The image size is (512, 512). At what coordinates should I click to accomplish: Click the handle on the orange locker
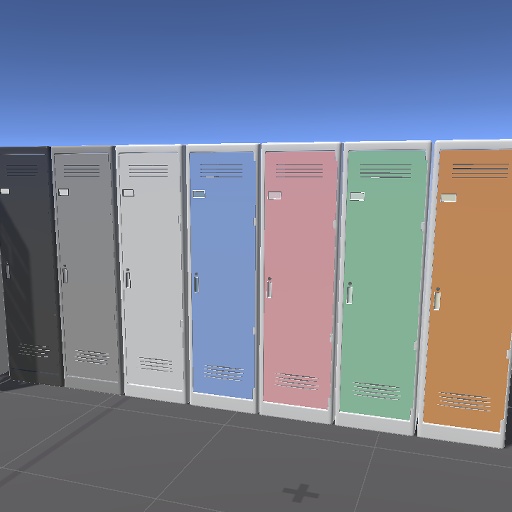(x=437, y=299)
